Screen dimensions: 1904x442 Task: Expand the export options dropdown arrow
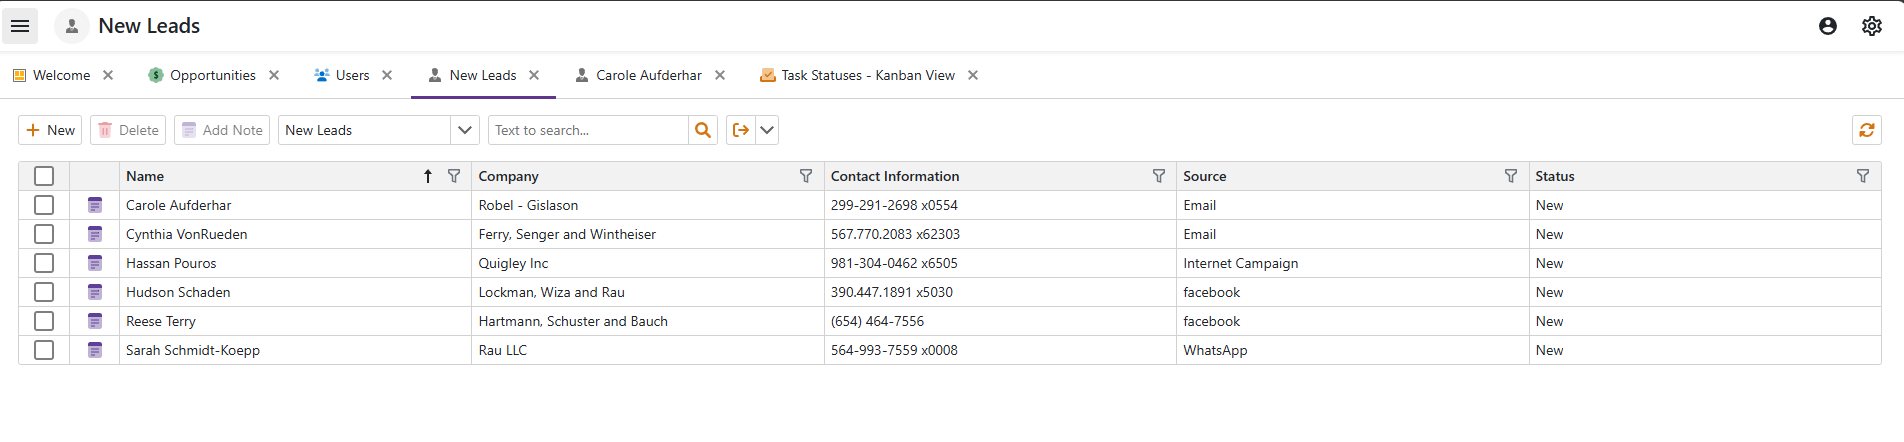pyautogui.click(x=767, y=130)
